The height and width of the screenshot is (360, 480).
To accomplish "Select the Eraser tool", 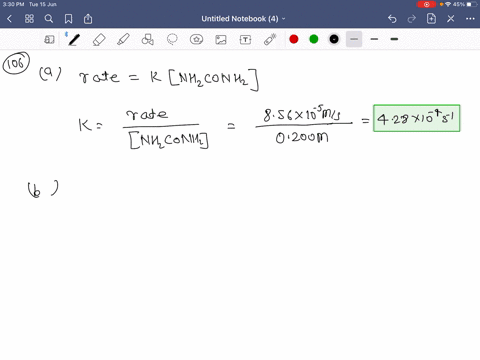I will click(x=99, y=40).
